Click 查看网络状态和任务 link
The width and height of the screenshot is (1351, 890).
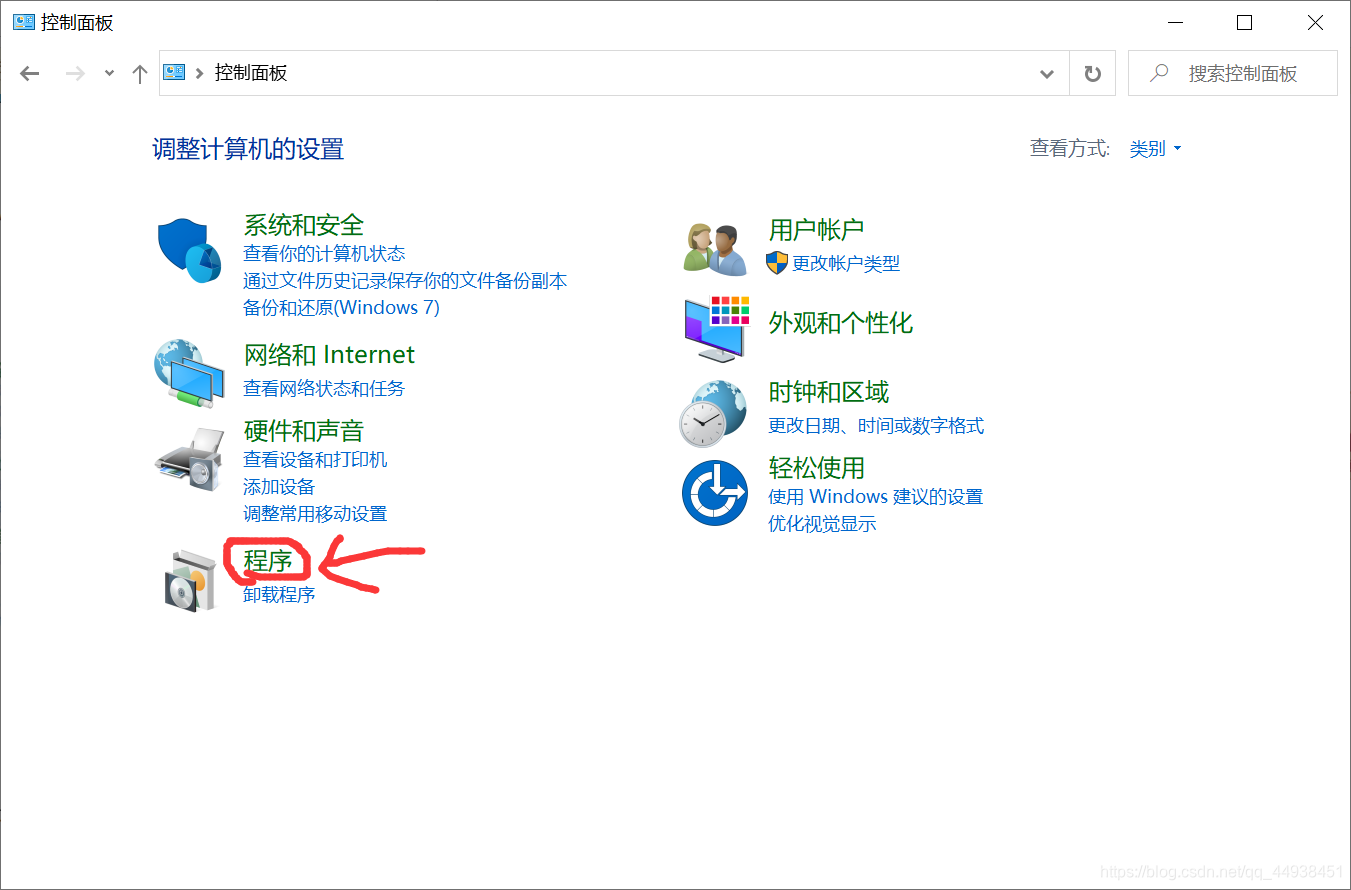(324, 388)
